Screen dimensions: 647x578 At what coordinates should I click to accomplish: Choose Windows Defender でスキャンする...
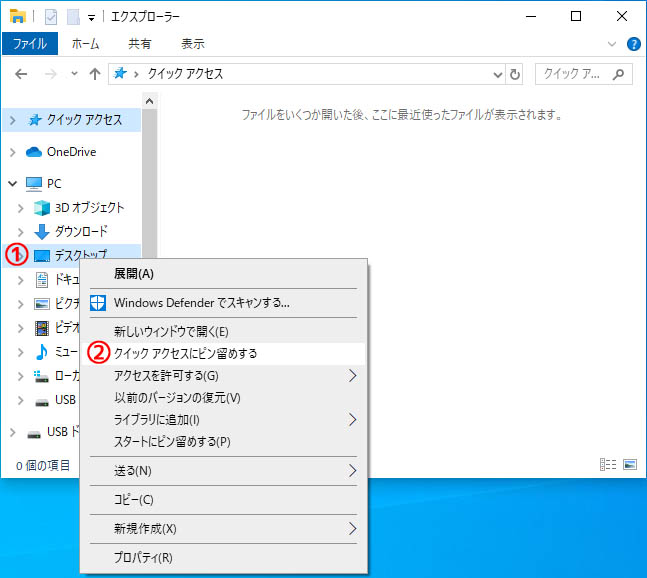pos(223,303)
